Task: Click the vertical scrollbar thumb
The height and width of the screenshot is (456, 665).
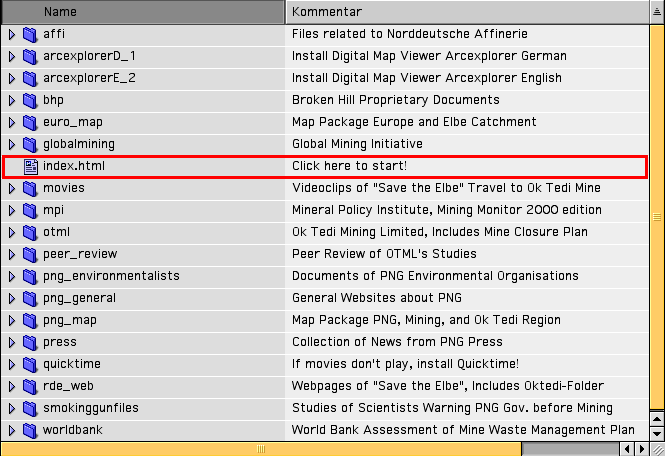Action: [x=657, y=217]
